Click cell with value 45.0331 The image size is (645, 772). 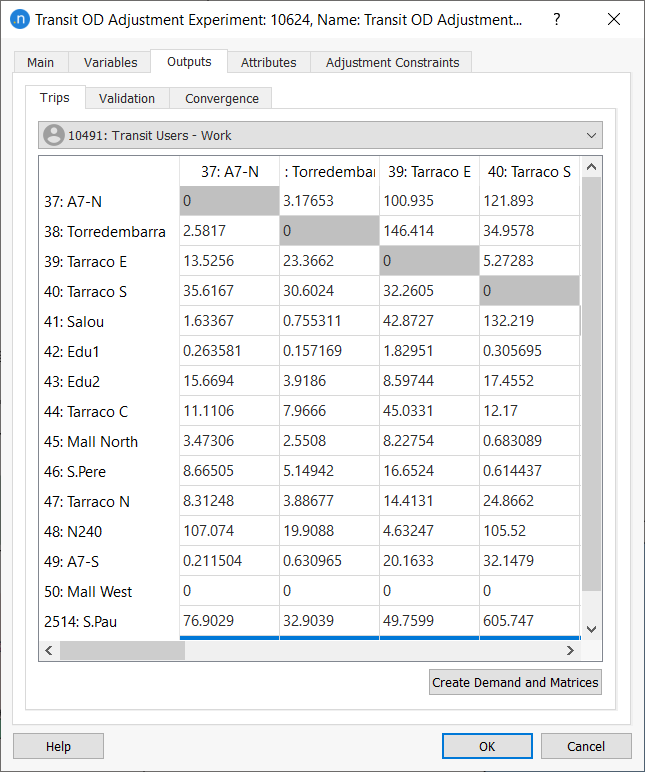(429, 411)
